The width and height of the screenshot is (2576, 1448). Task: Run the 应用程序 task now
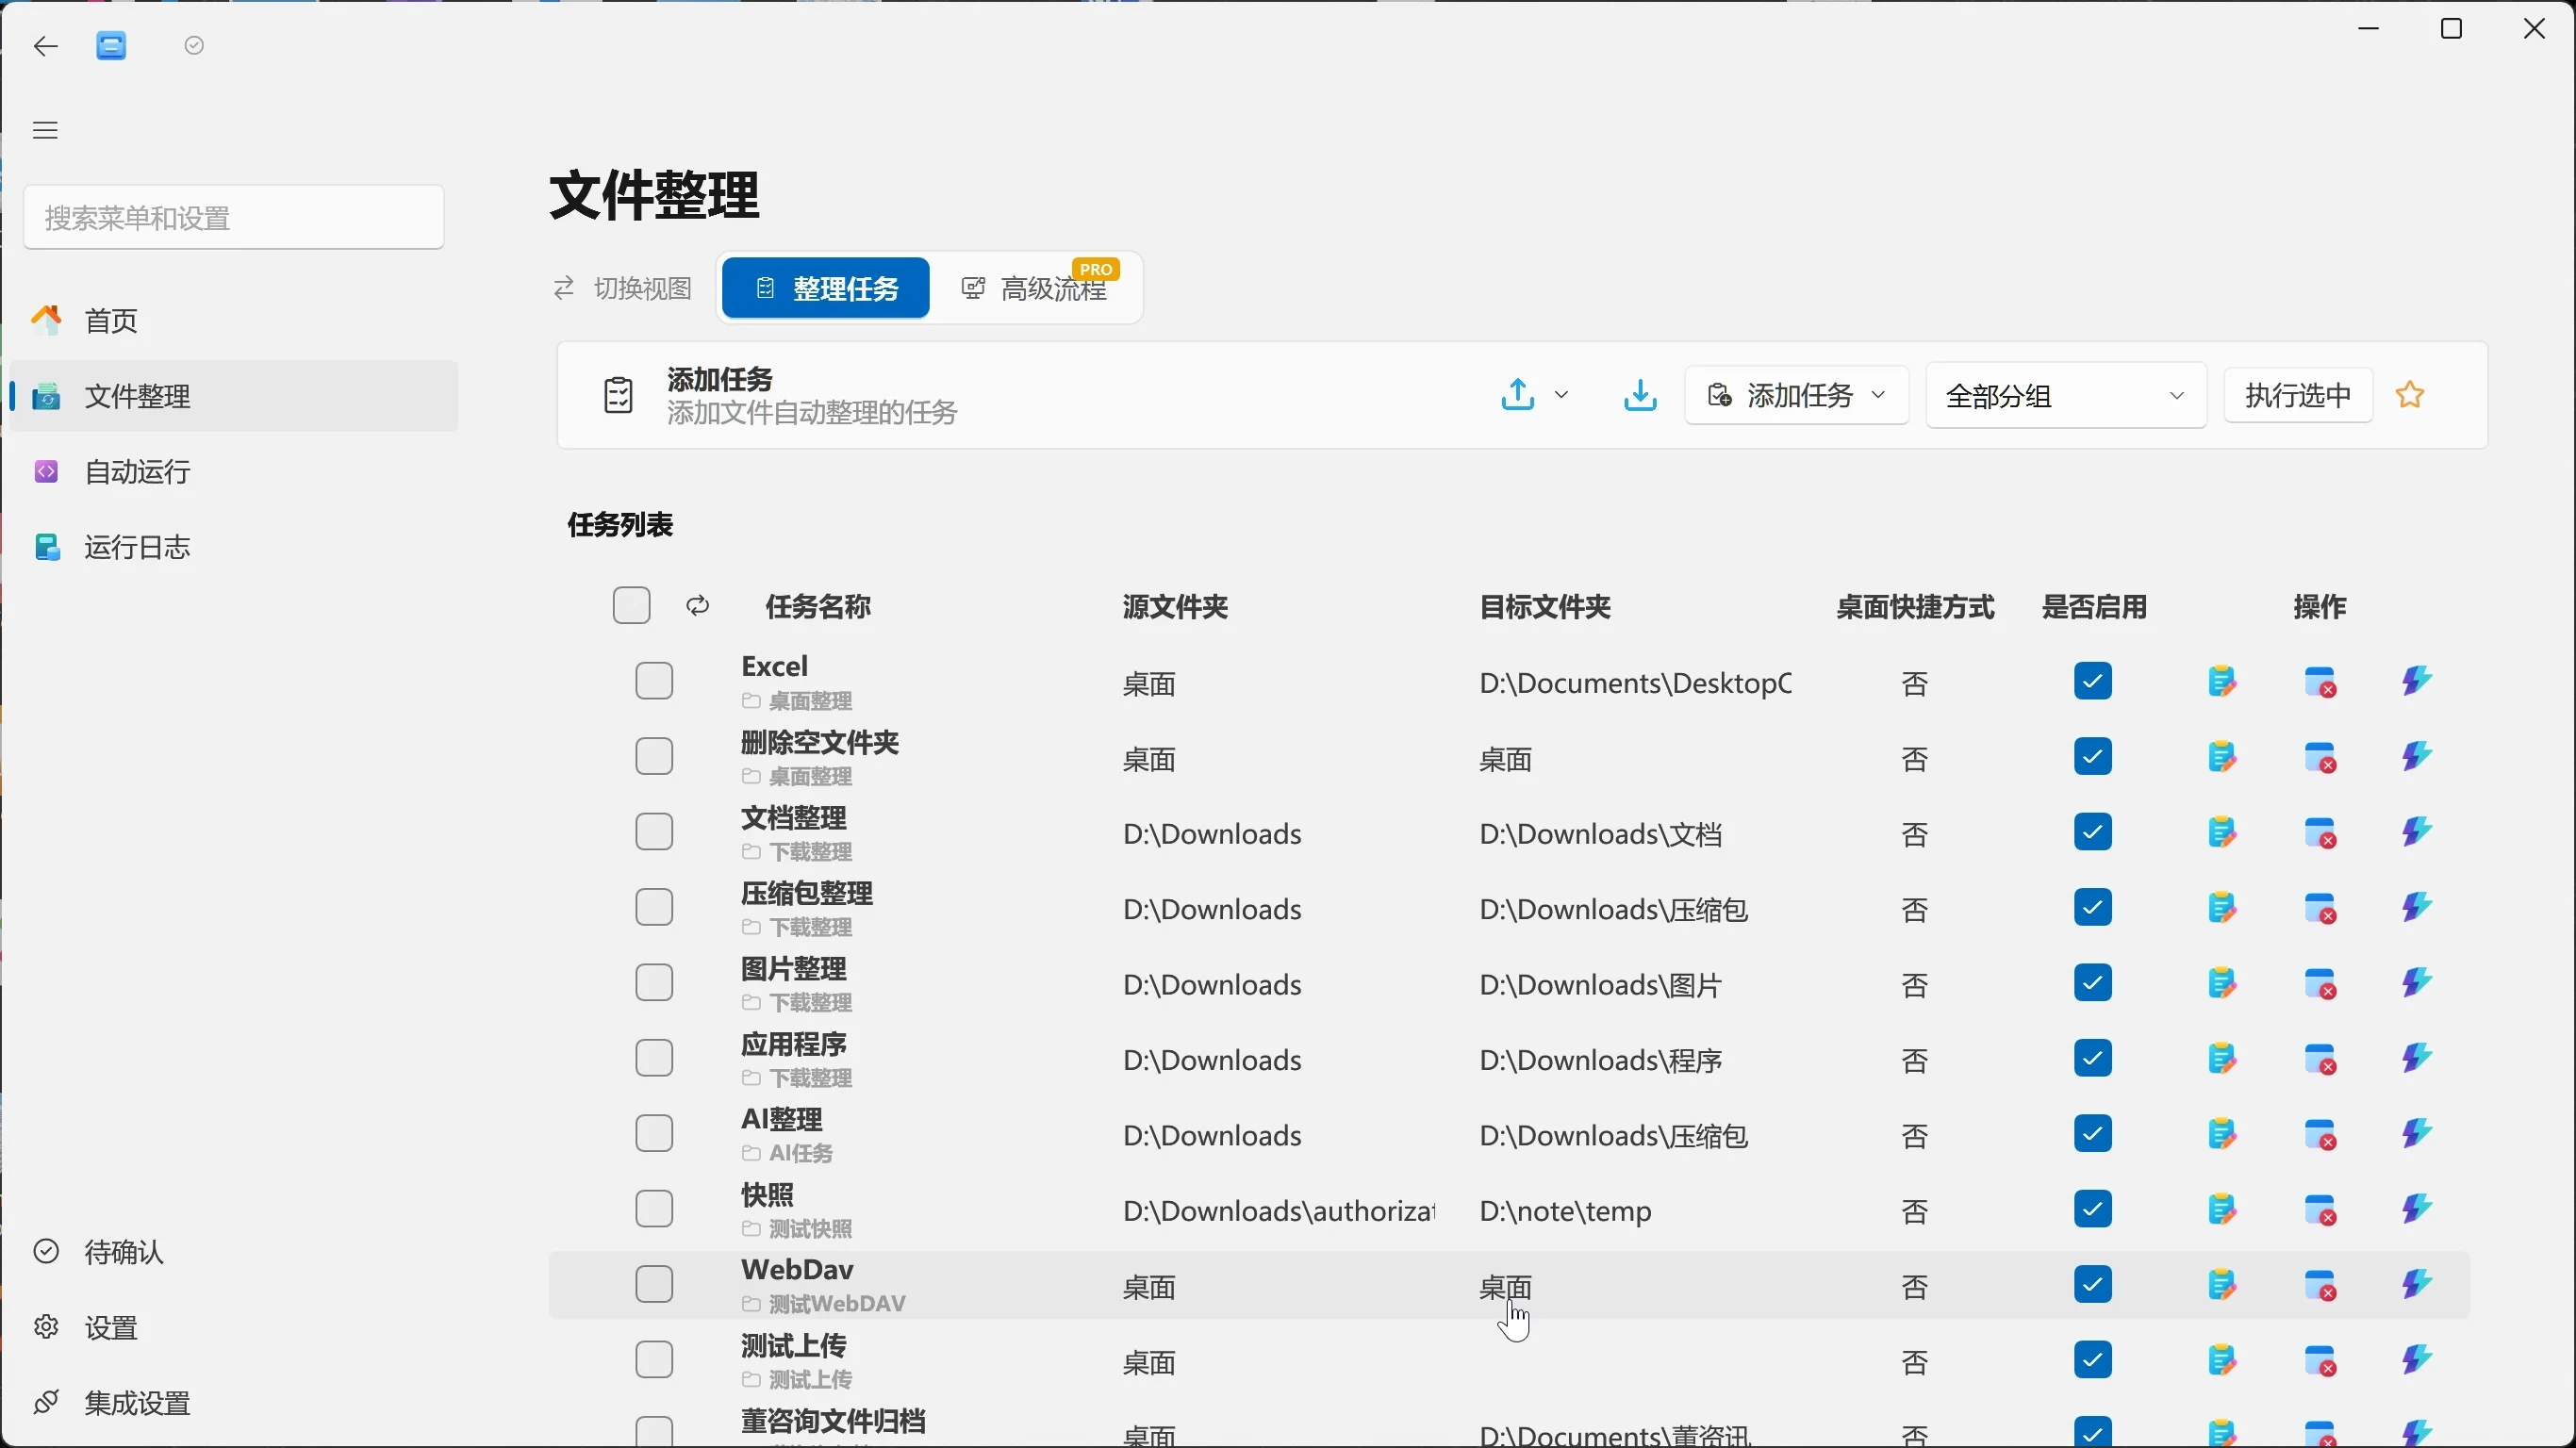(2417, 1058)
